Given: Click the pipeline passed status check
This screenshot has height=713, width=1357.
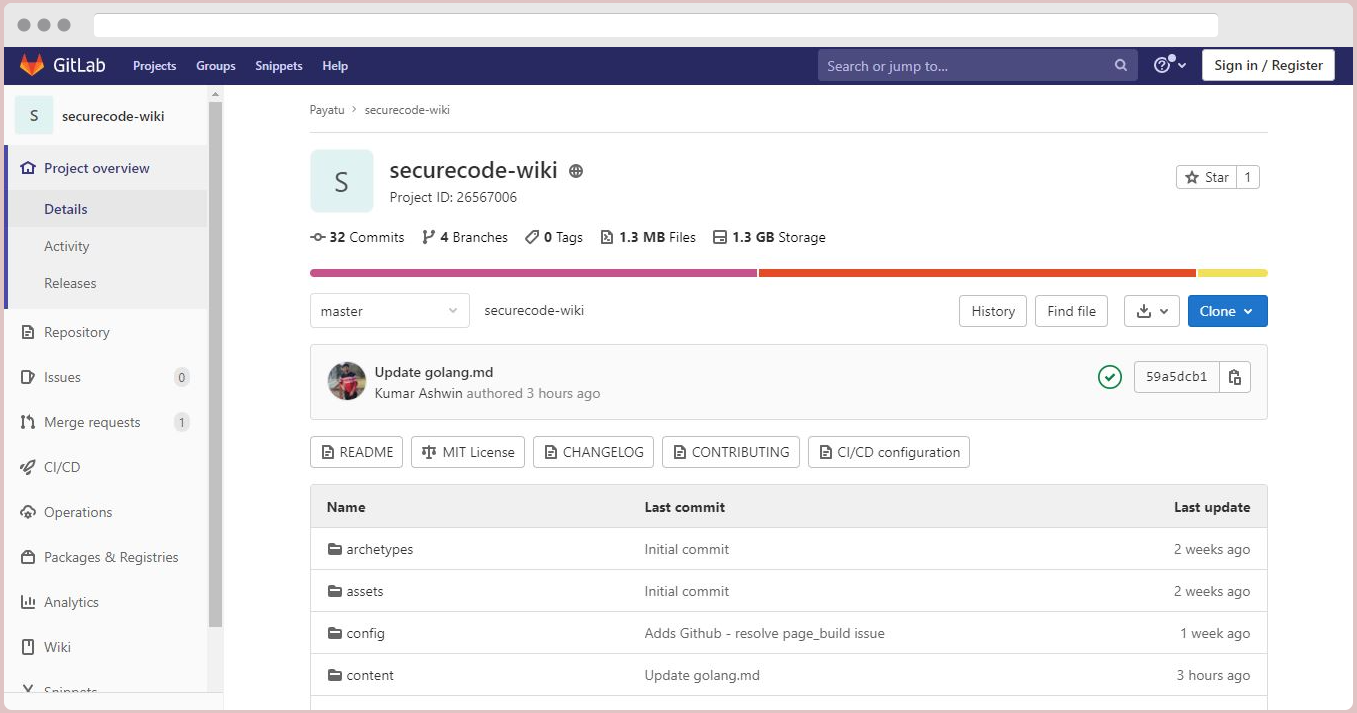Looking at the screenshot, I should (x=1110, y=378).
